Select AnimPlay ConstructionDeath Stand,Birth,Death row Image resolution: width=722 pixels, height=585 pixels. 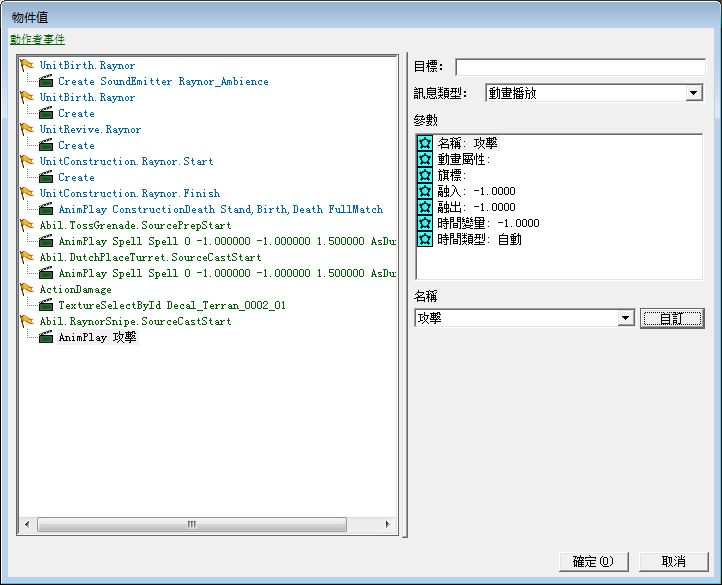221,210
